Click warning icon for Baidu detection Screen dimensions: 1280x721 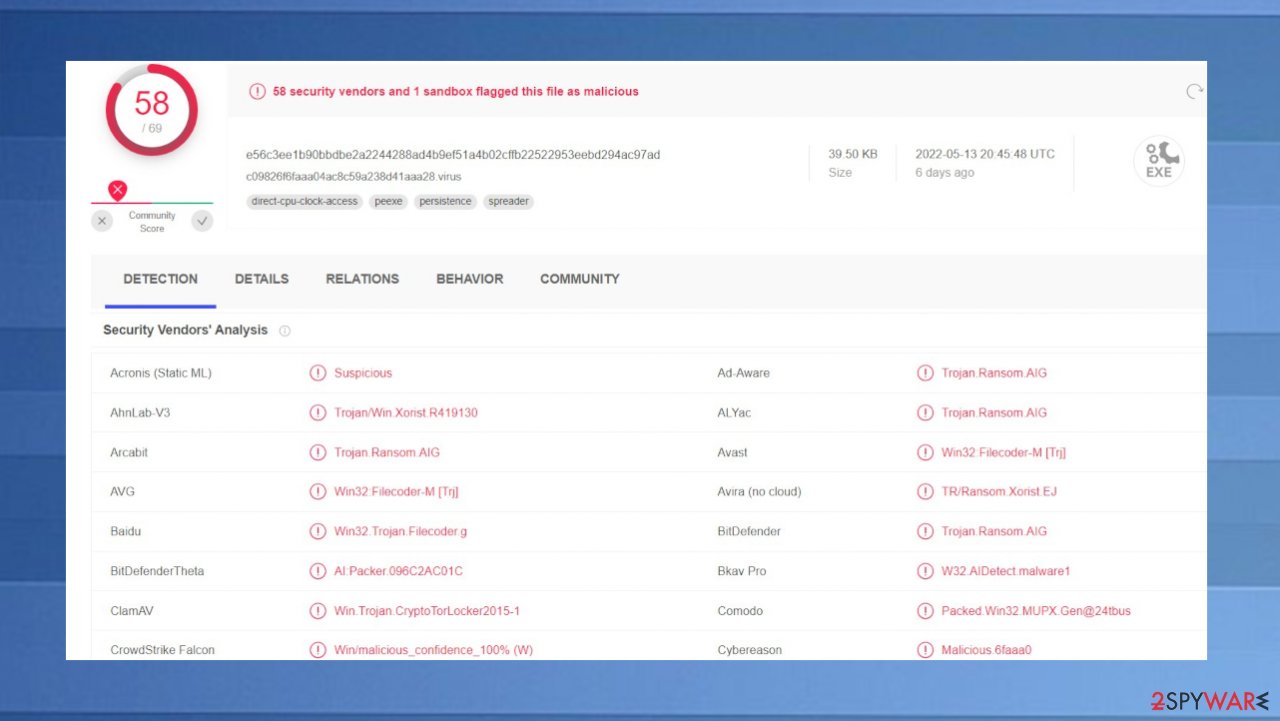[x=318, y=531]
